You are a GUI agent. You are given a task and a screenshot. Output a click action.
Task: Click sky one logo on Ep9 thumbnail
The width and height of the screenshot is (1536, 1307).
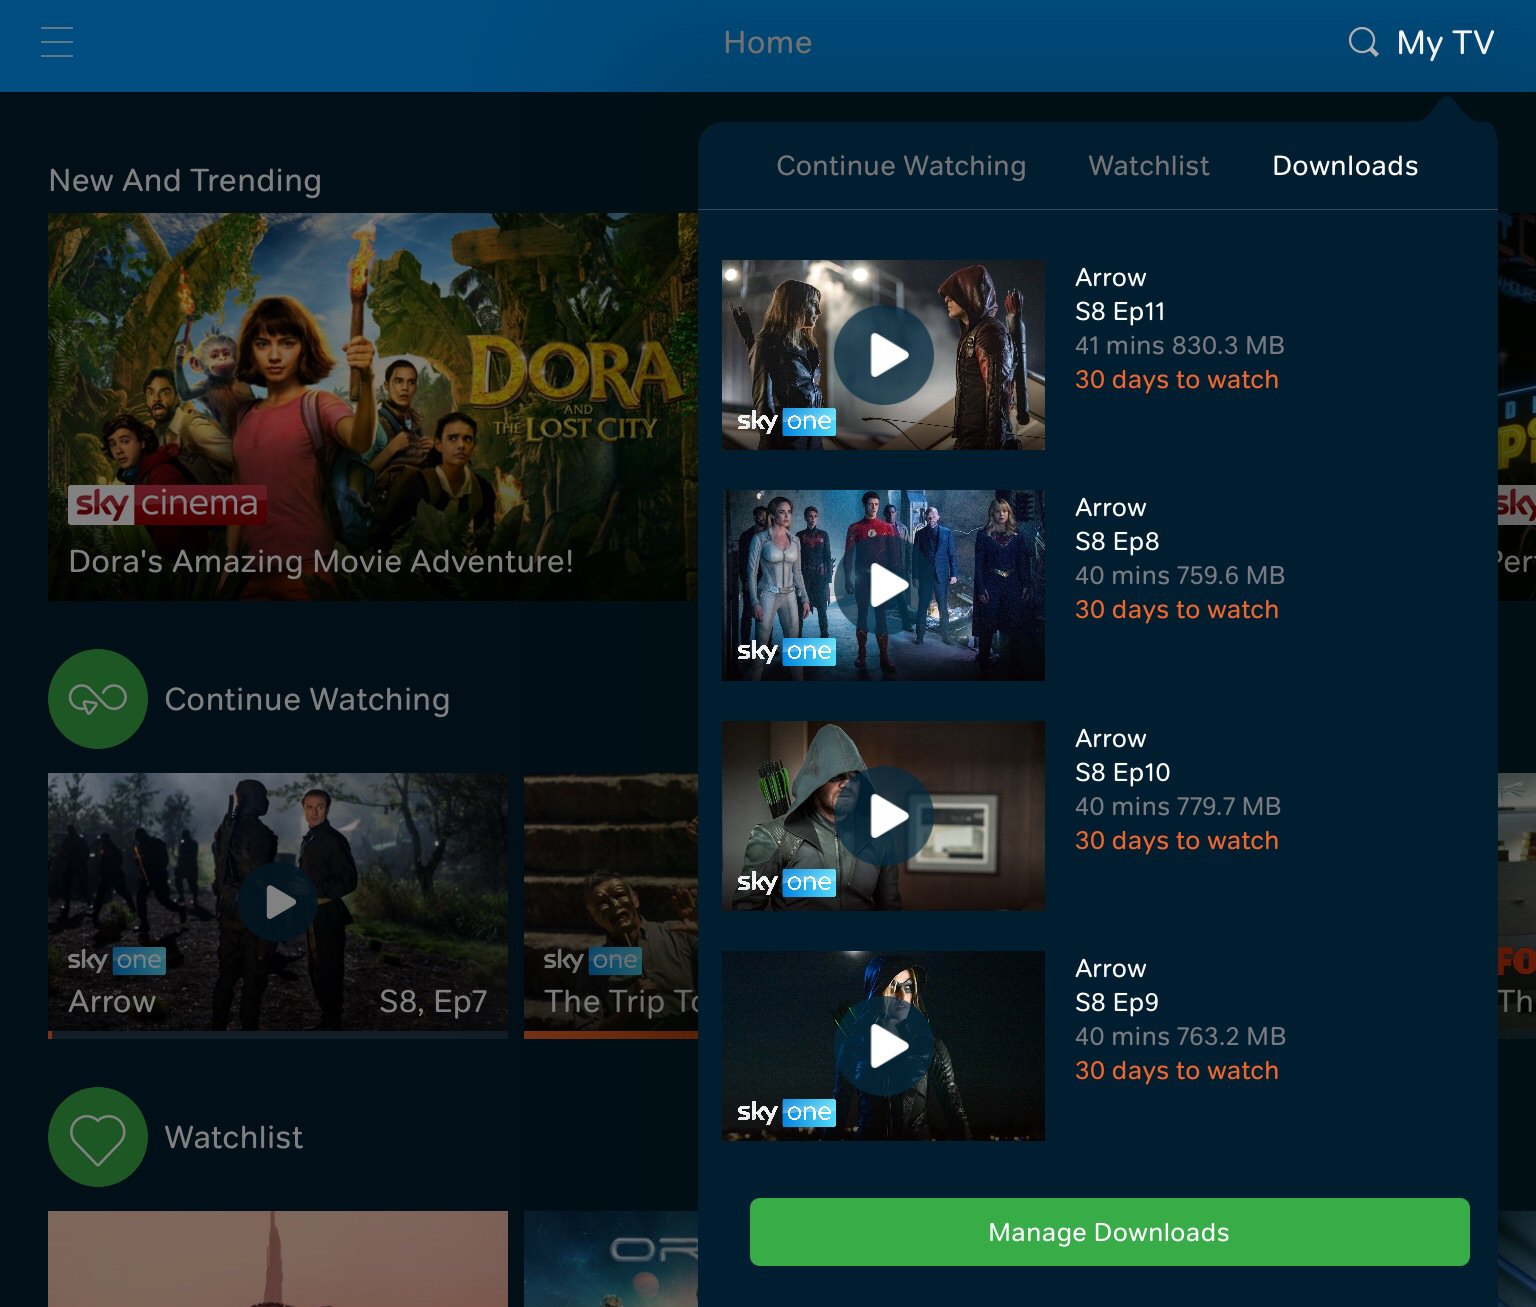click(786, 1112)
